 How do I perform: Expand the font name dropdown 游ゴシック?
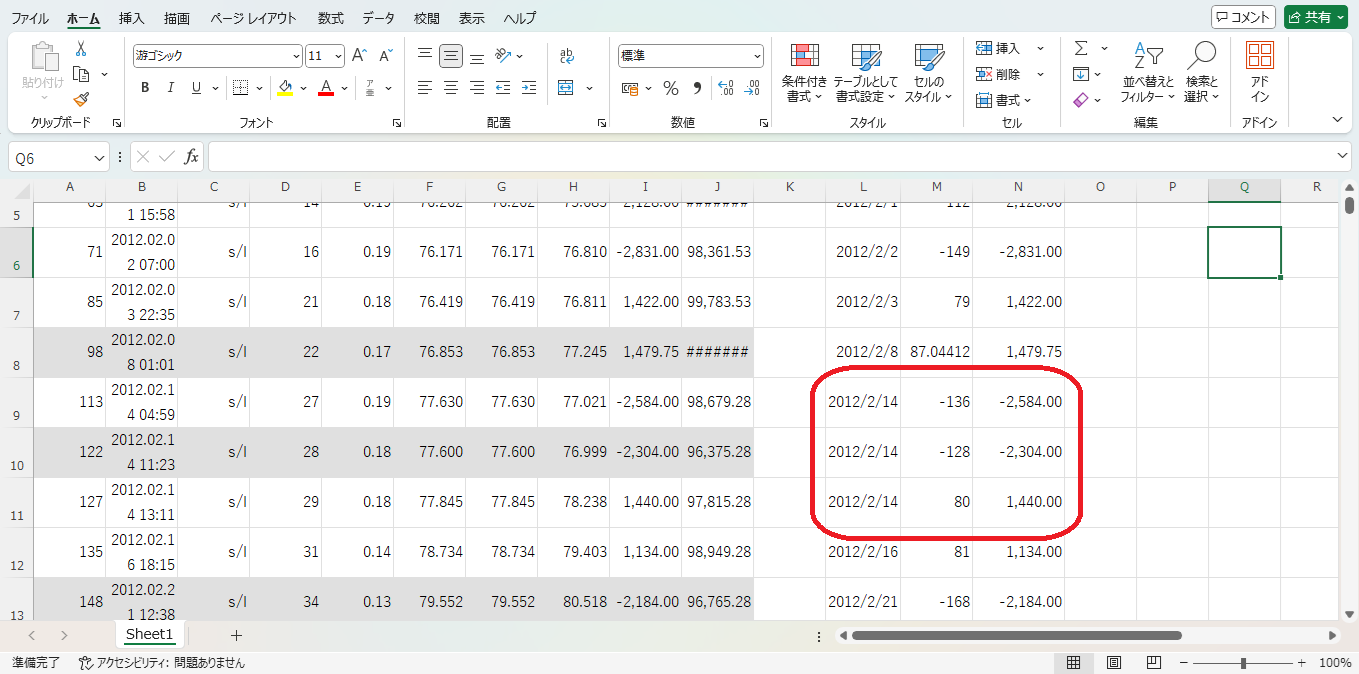(x=296, y=56)
